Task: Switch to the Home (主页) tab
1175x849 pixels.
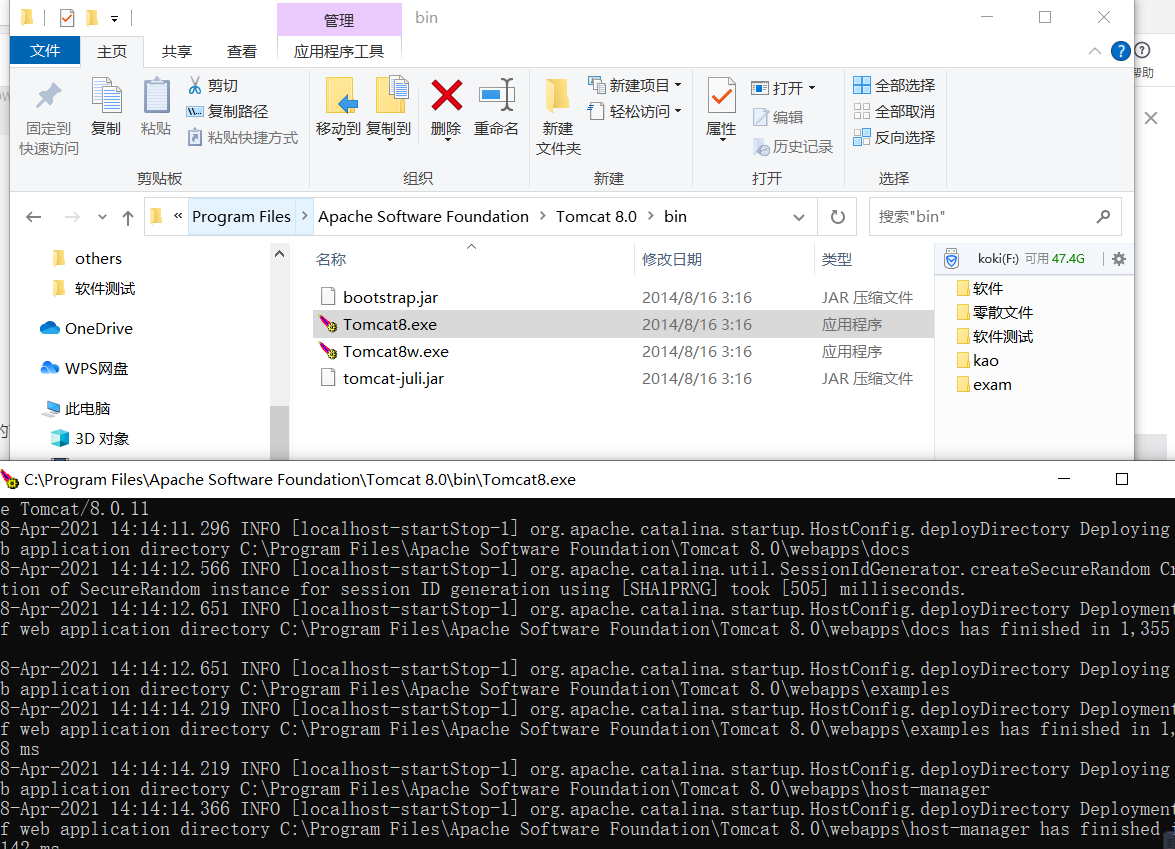Action: click(x=112, y=51)
